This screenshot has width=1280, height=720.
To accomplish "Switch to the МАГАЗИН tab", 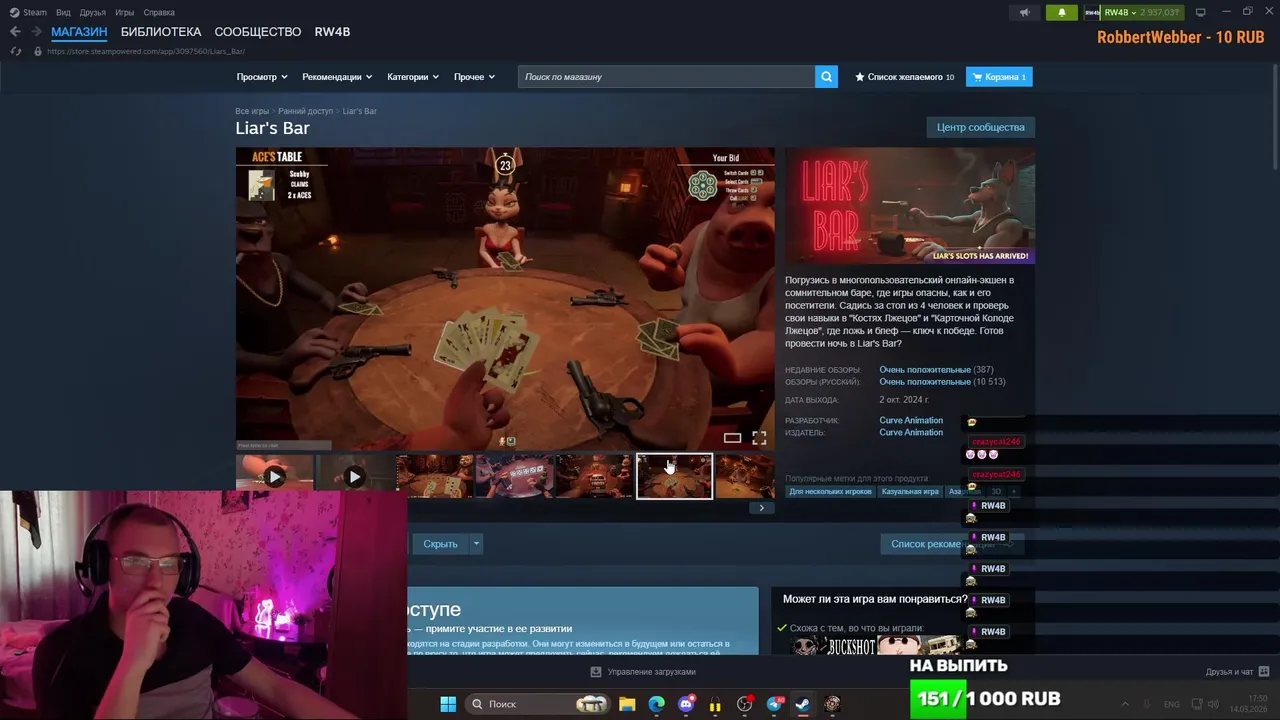I will click(79, 32).
